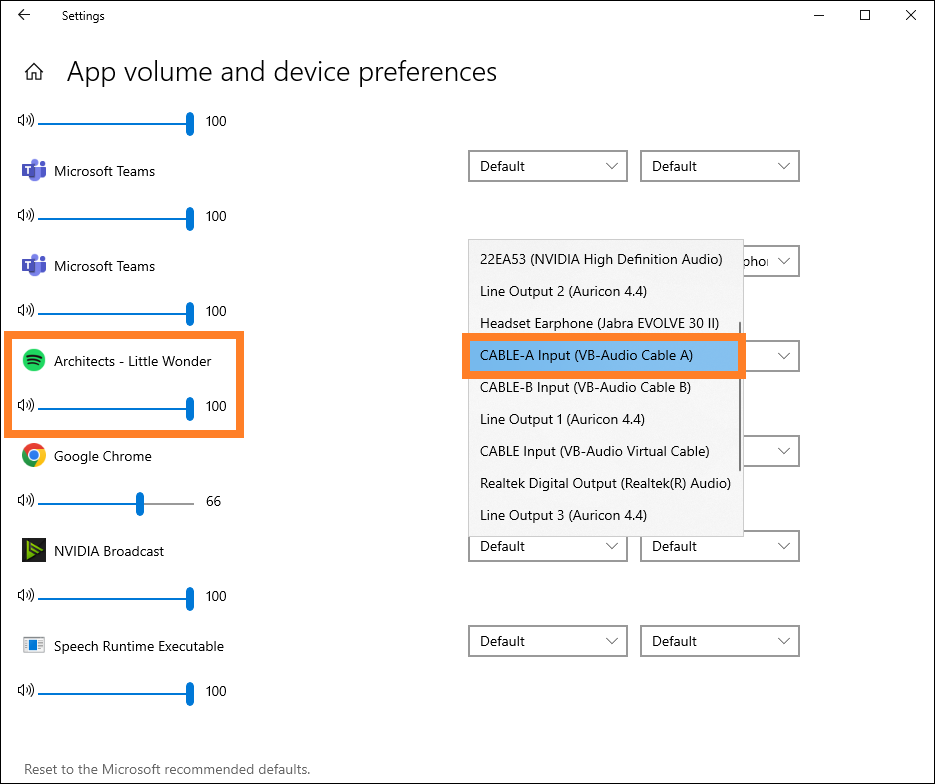This screenshot has width=935, height=784.
Task: Click 'Reset to the Microsoft recommended defaults.' text
Action: pyautogui.click(x=167, y=769)
